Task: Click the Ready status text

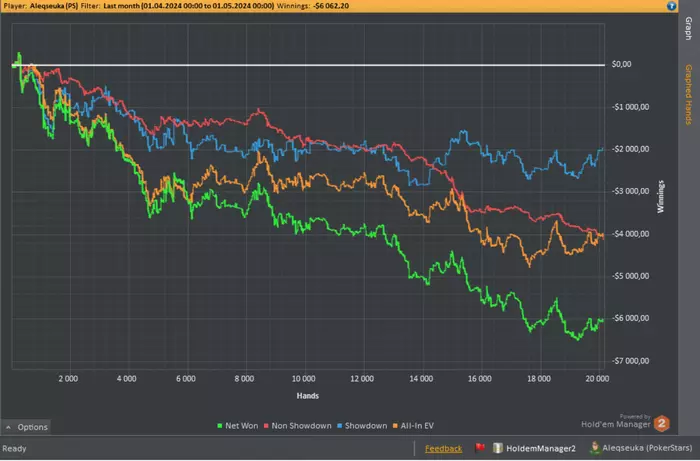Action: tap(14, 449)
